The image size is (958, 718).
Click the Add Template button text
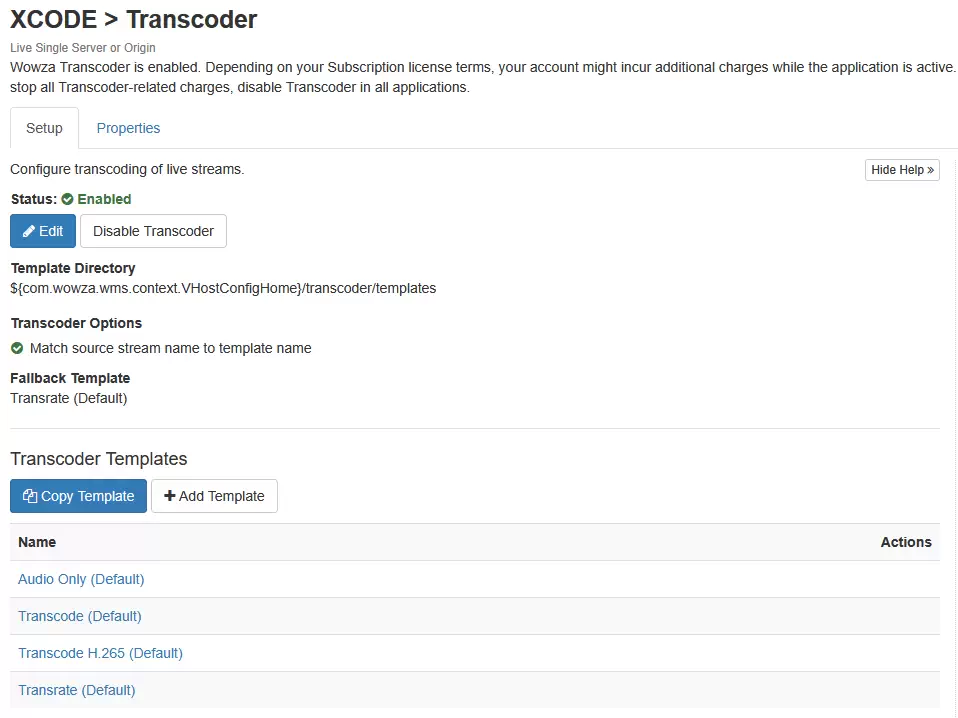(222, 496)
